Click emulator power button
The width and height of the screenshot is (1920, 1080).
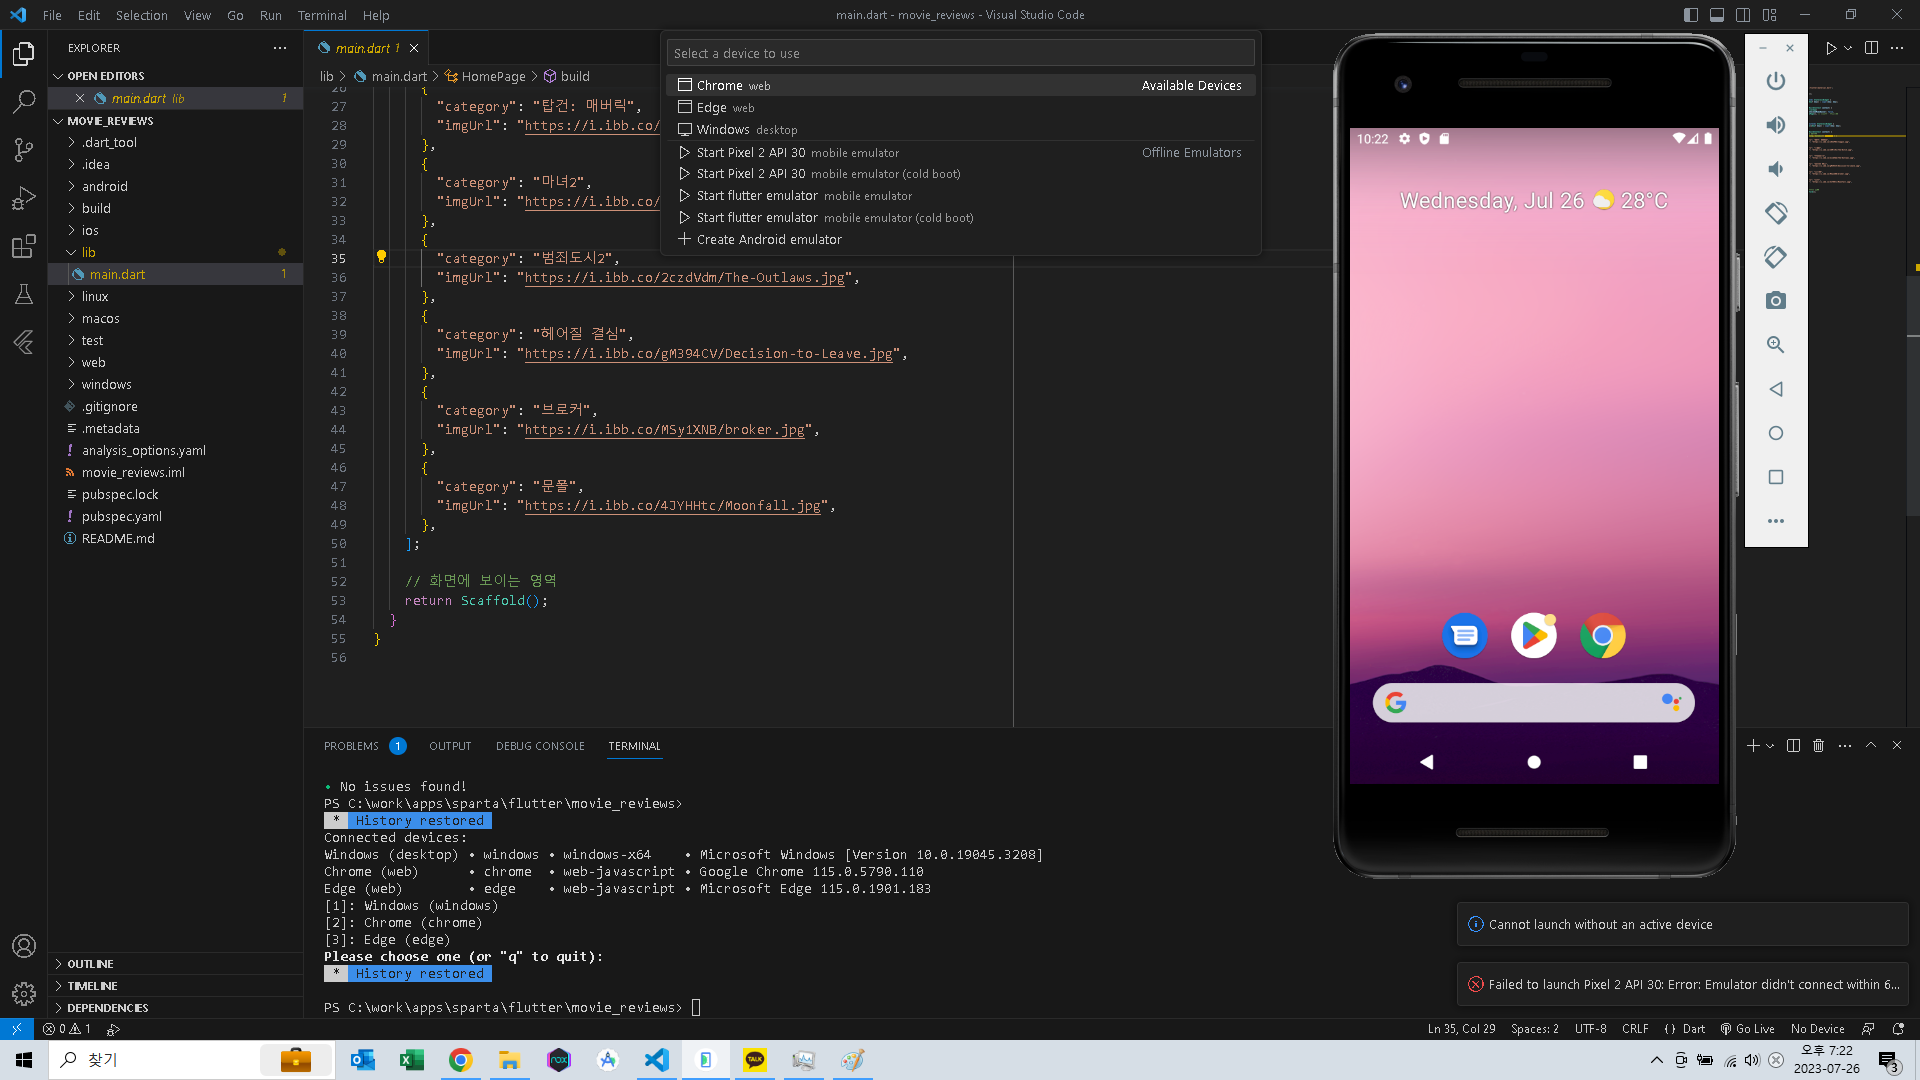click(1776, 81)
